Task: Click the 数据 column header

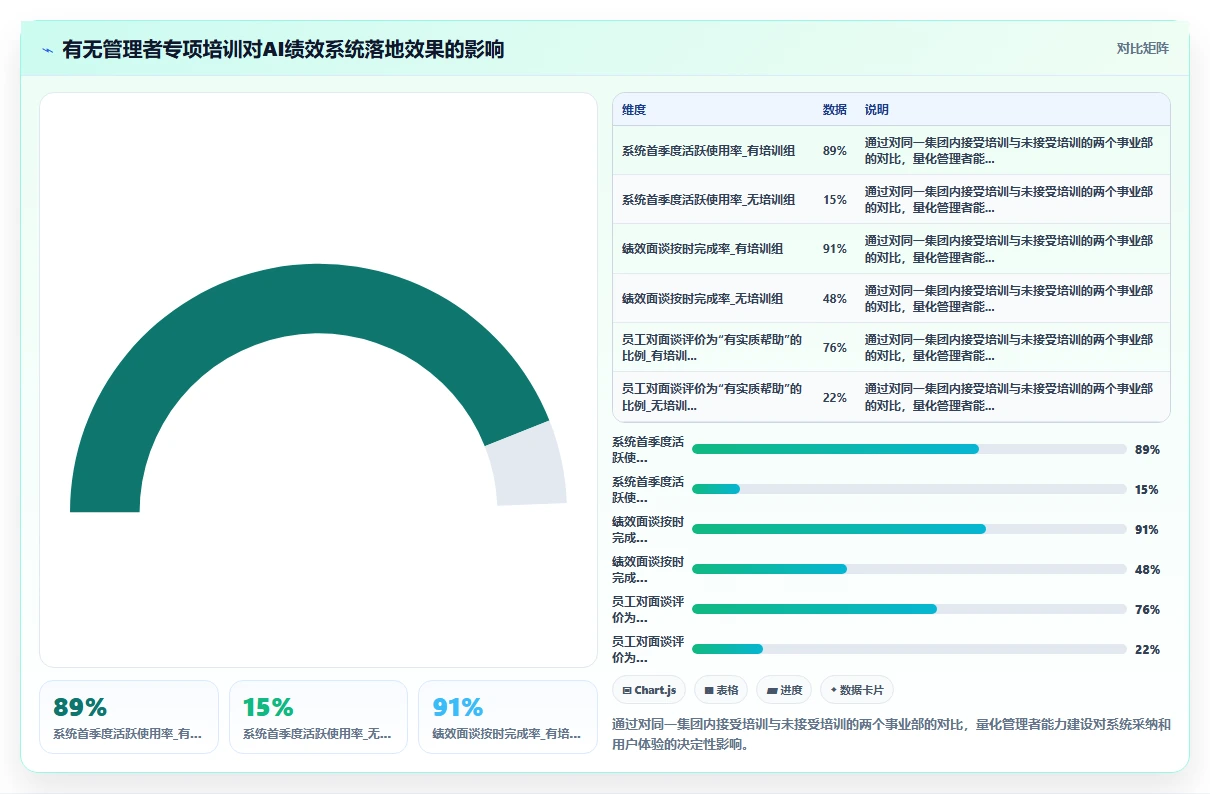Action: click(835, 110)
